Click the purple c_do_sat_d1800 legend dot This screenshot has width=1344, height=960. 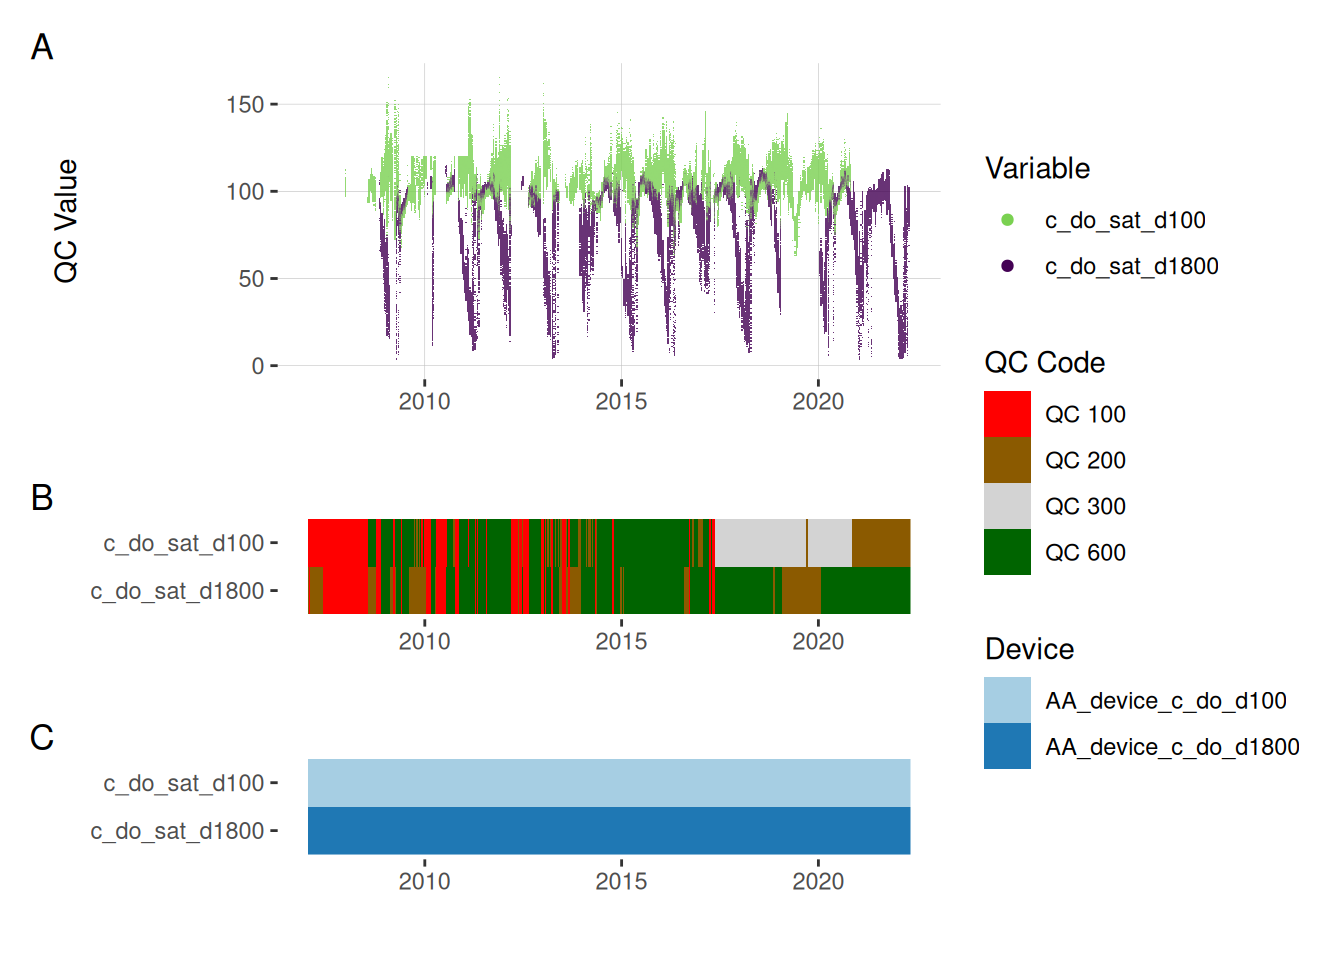1007,266
